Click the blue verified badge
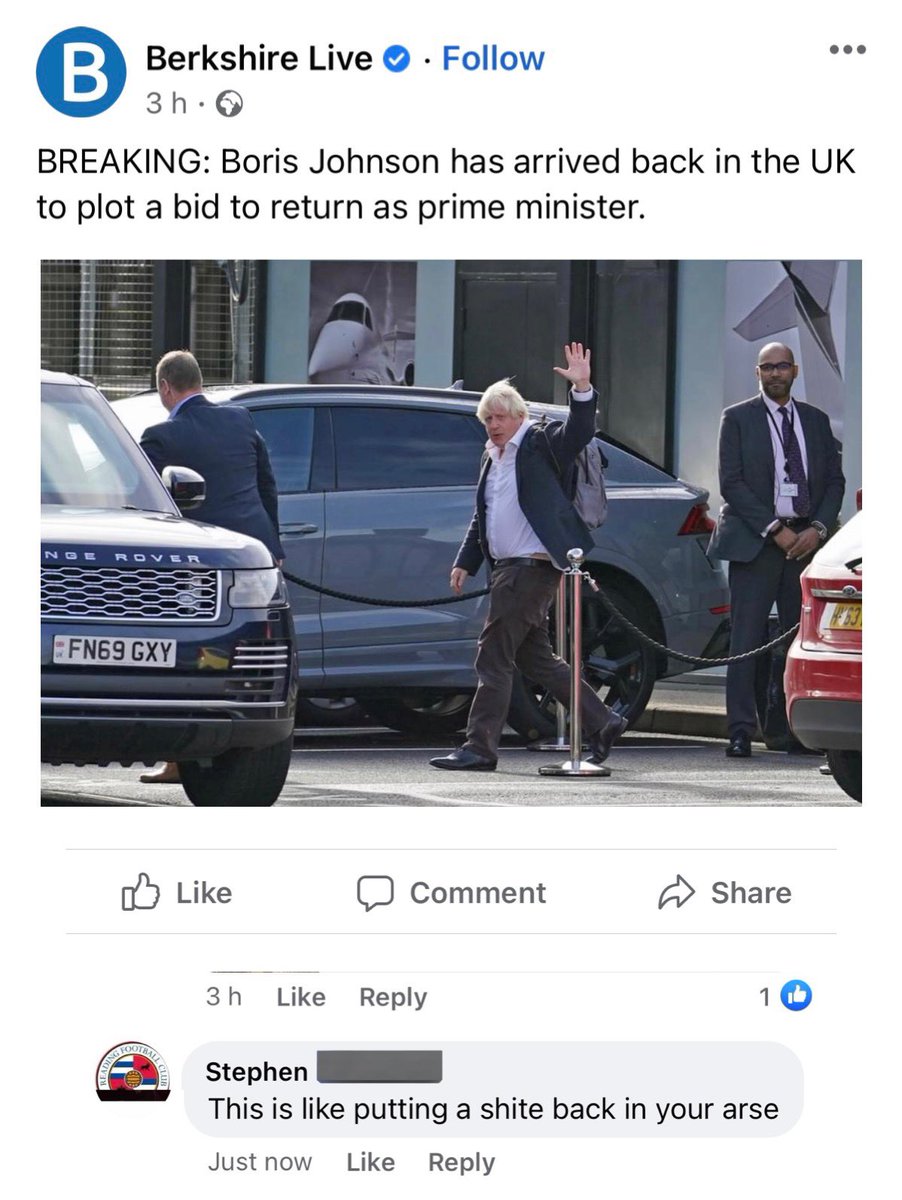 click(398, 60)
